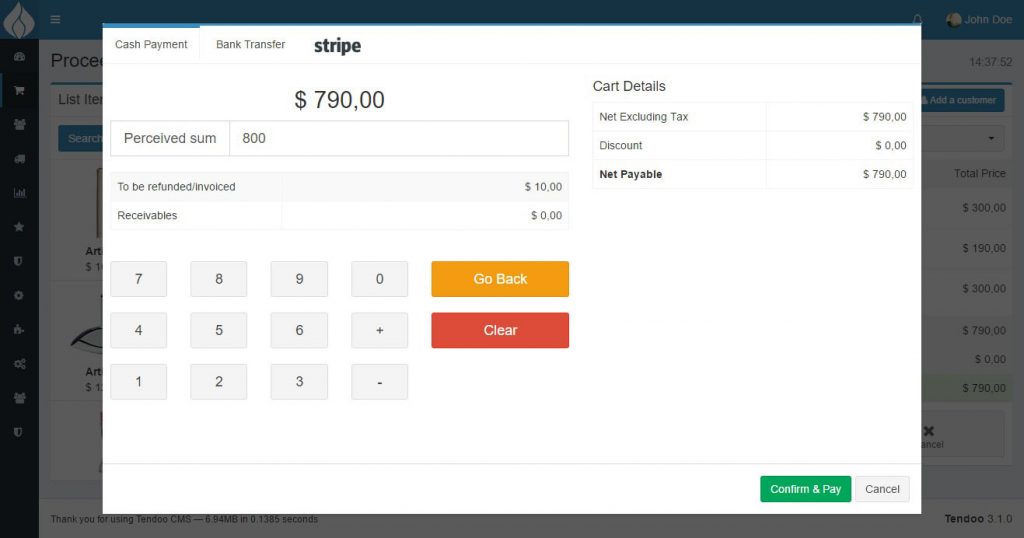Open the truck deliveries sidebar icon

coord(19,159)
